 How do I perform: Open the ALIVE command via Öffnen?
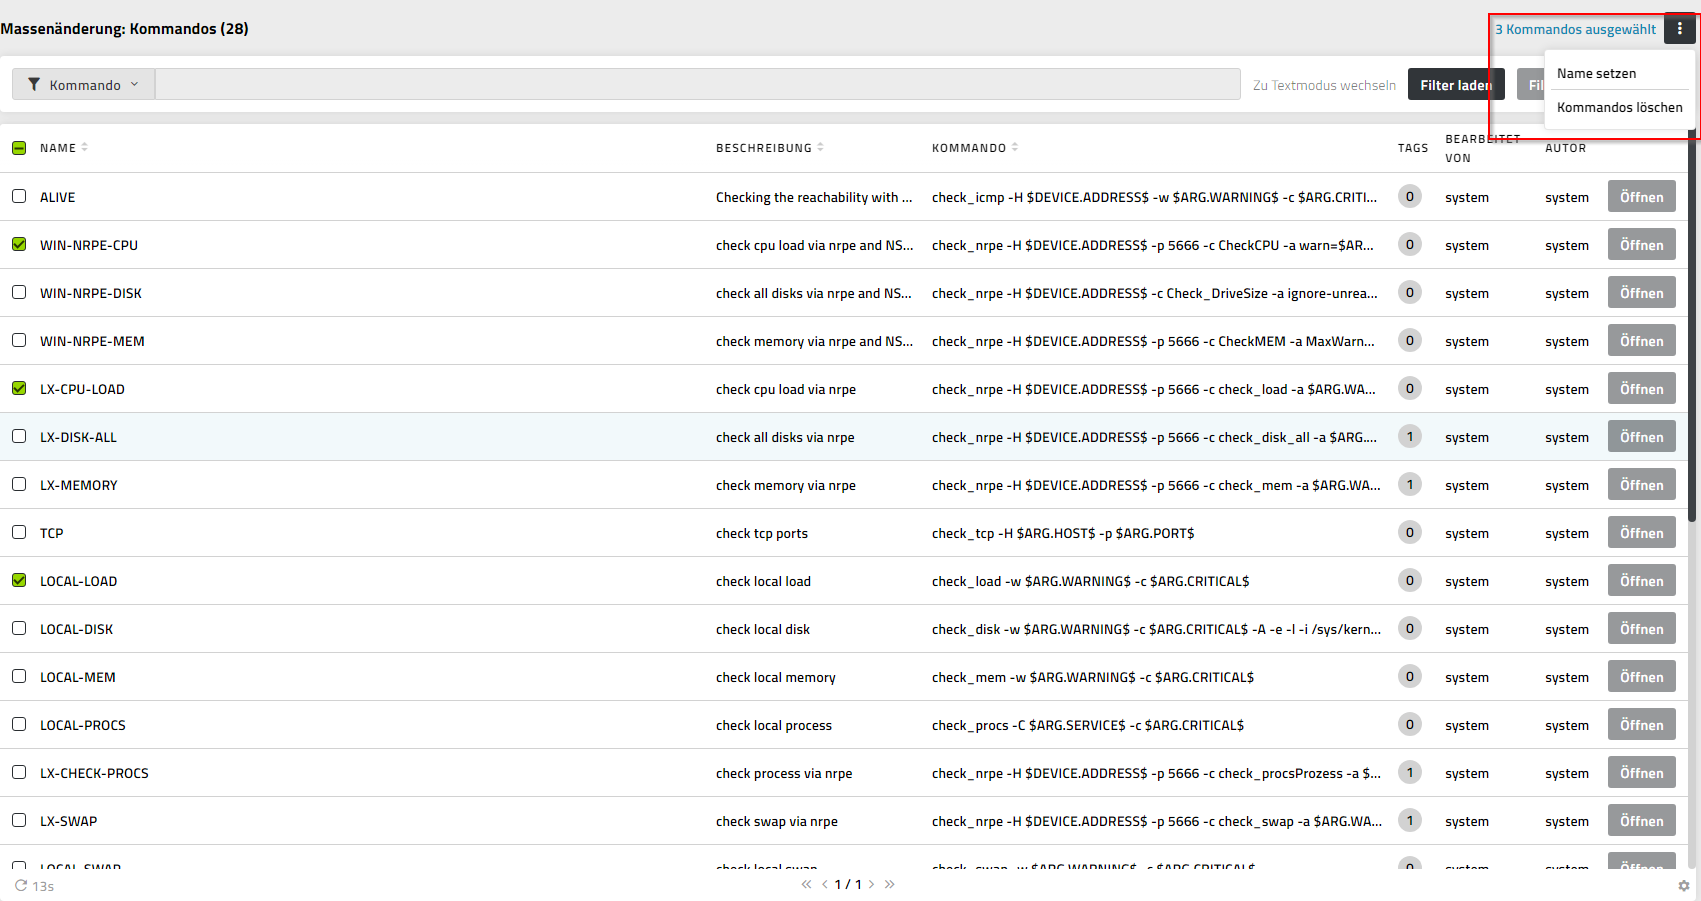coord(1641,196)
